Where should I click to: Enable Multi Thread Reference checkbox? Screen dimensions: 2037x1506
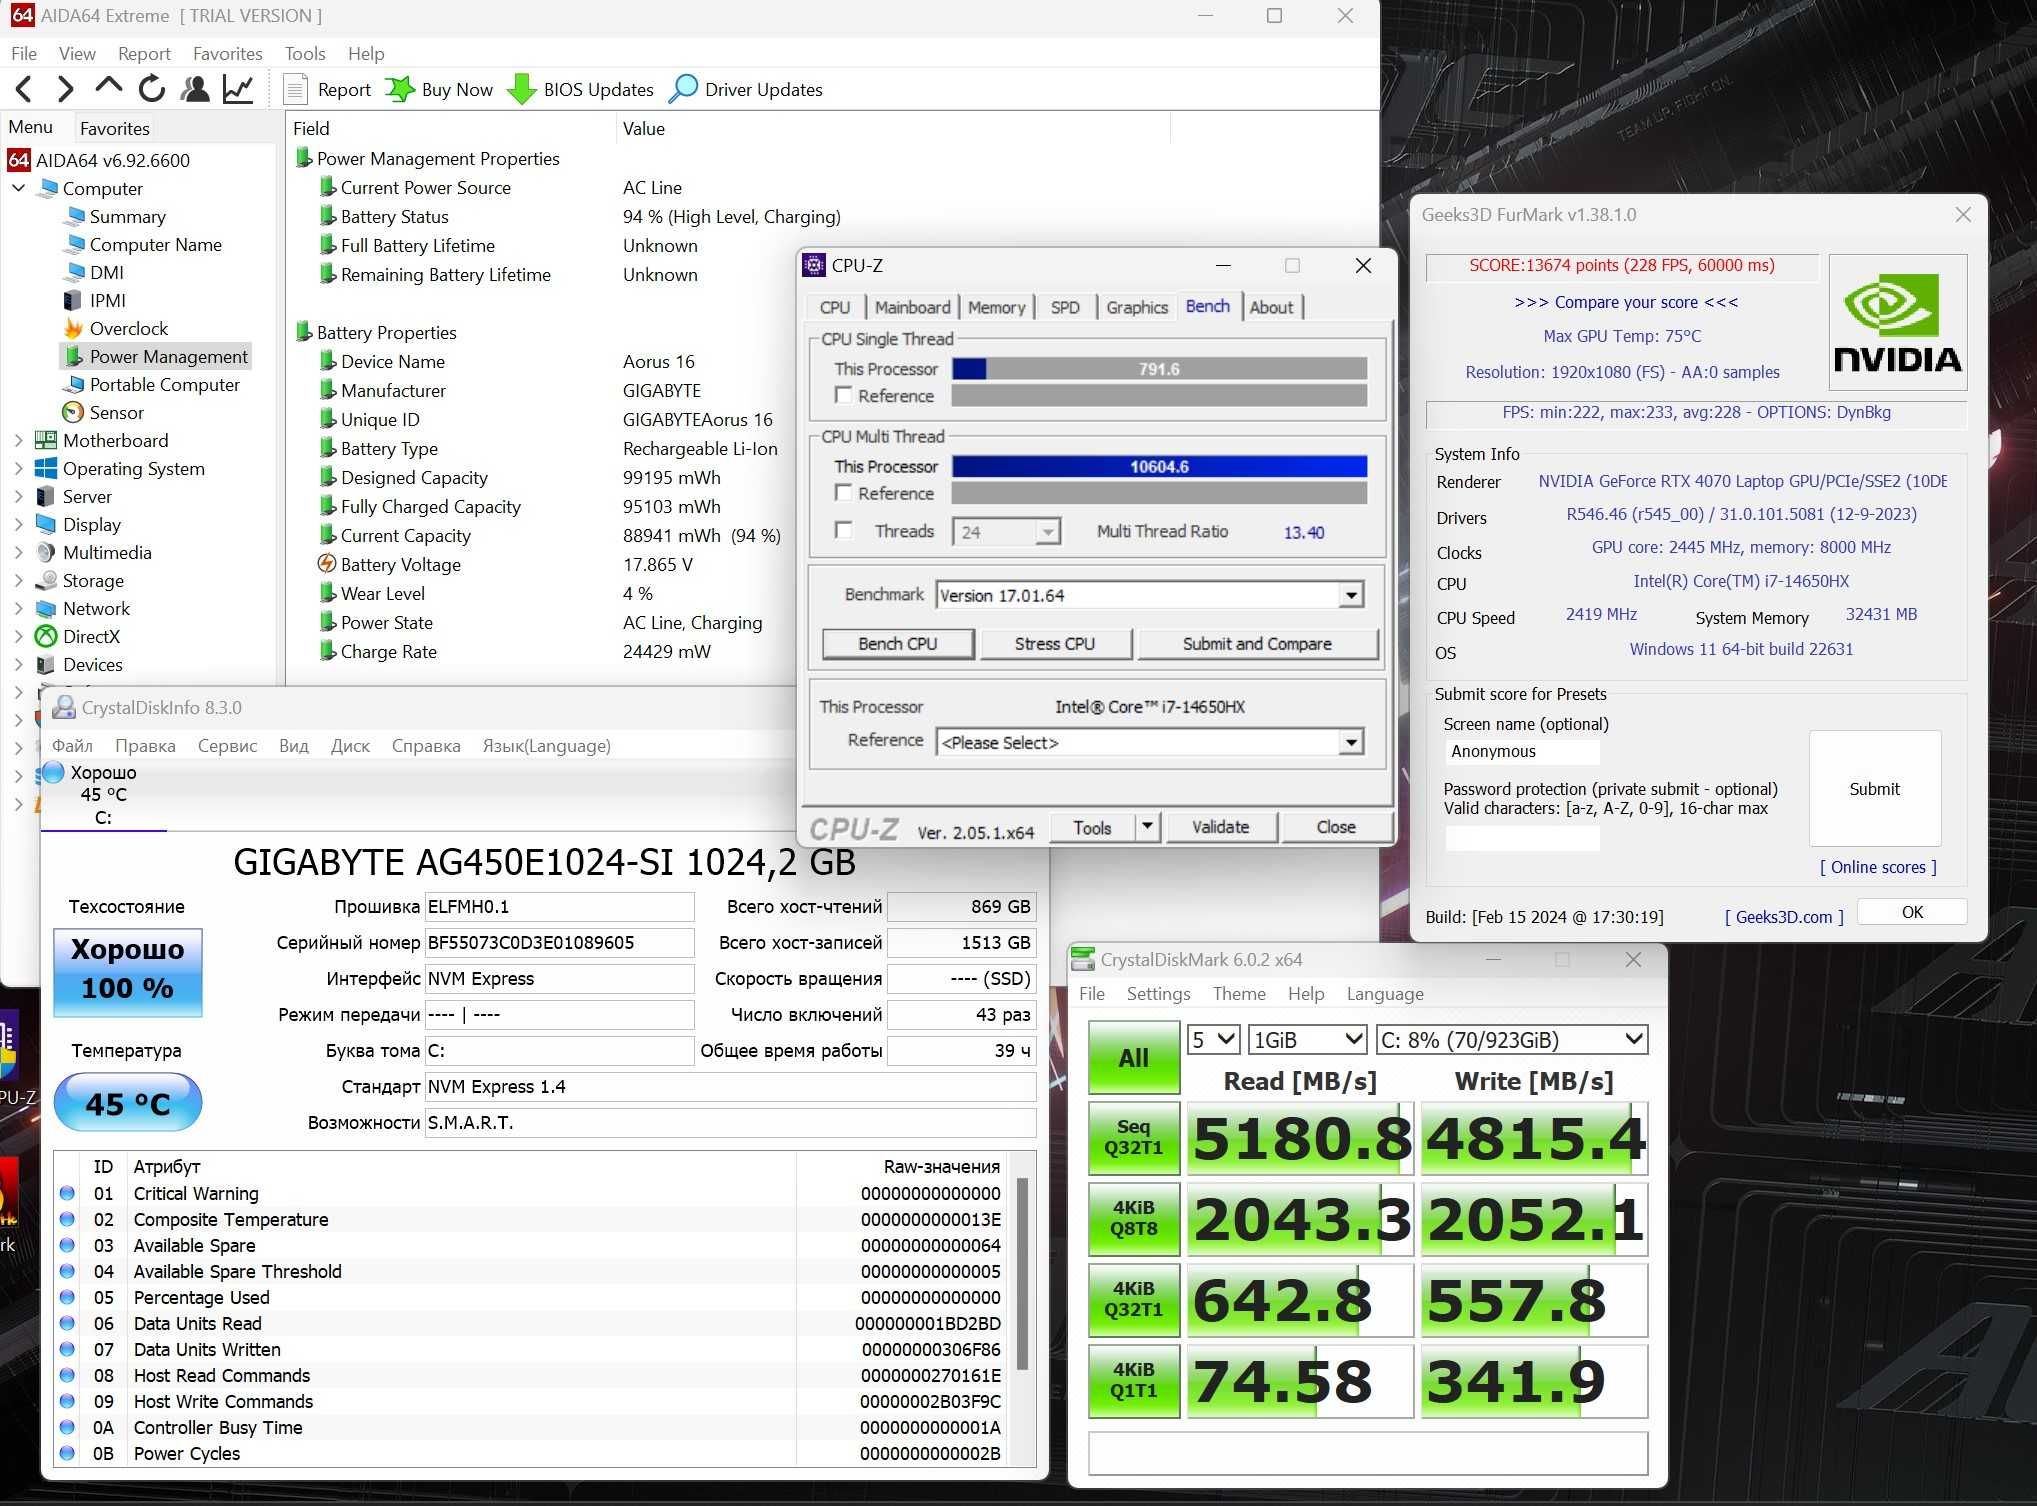coord(844,492)
